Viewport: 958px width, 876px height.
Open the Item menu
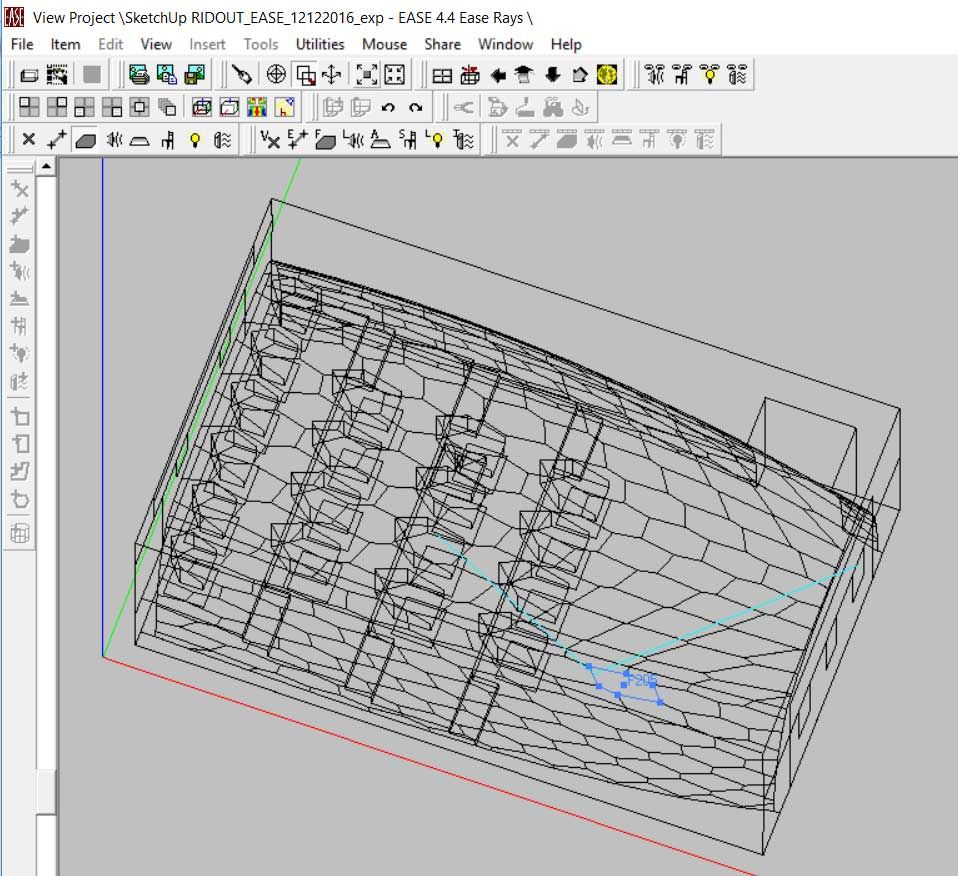click(x=65, y=44)
